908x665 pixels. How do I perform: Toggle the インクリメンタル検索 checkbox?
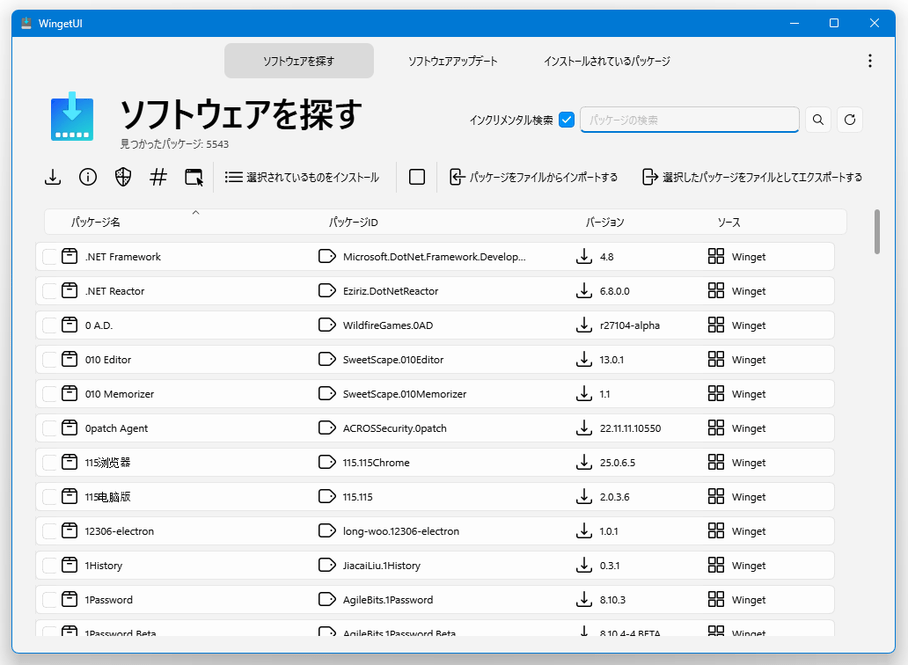pyautogui.click(x=567, y=120)
